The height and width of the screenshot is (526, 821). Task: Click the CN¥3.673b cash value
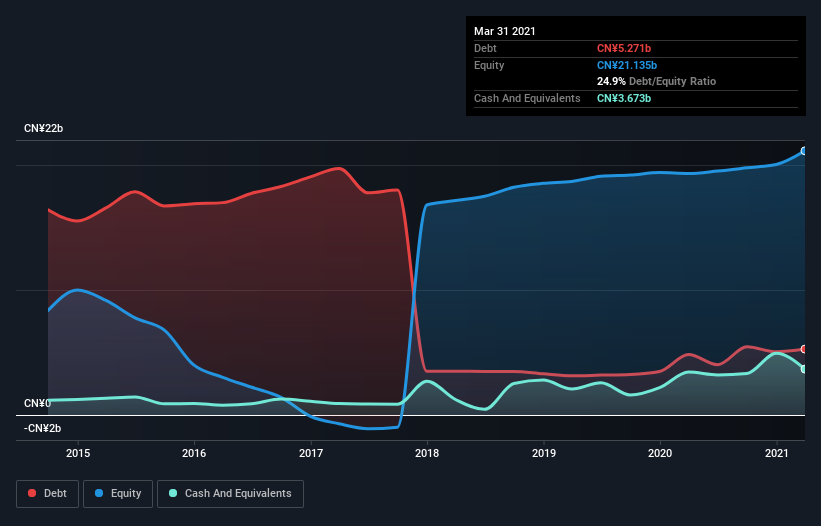(624, 98)
